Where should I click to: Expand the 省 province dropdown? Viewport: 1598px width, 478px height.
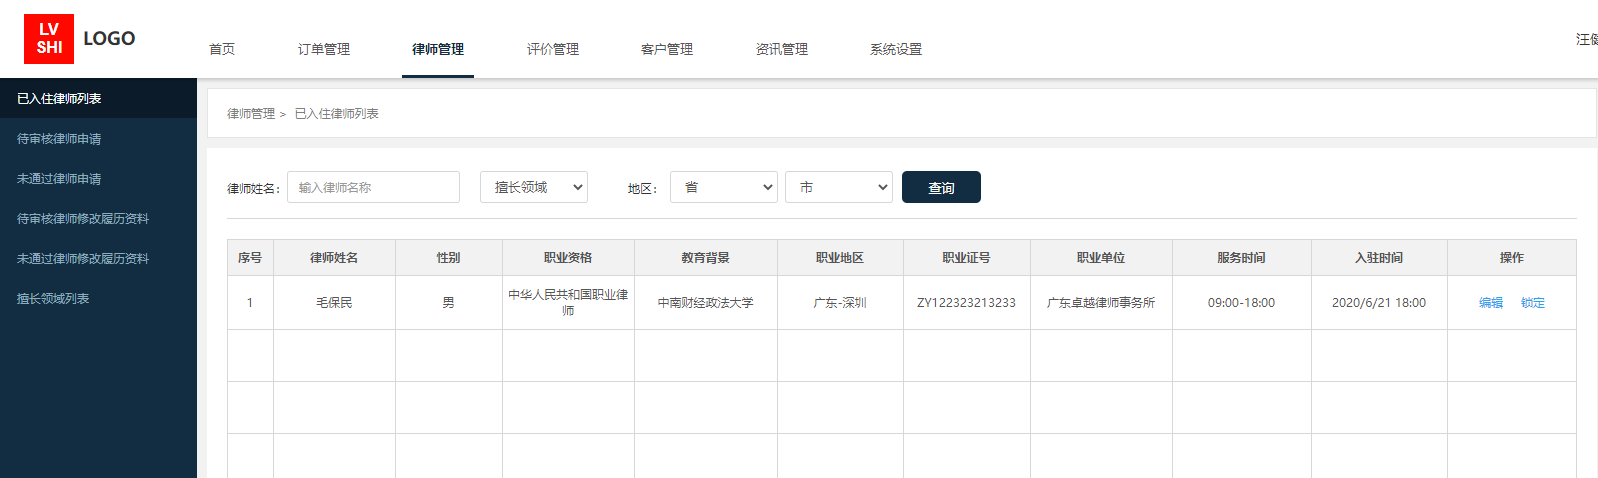724,188
